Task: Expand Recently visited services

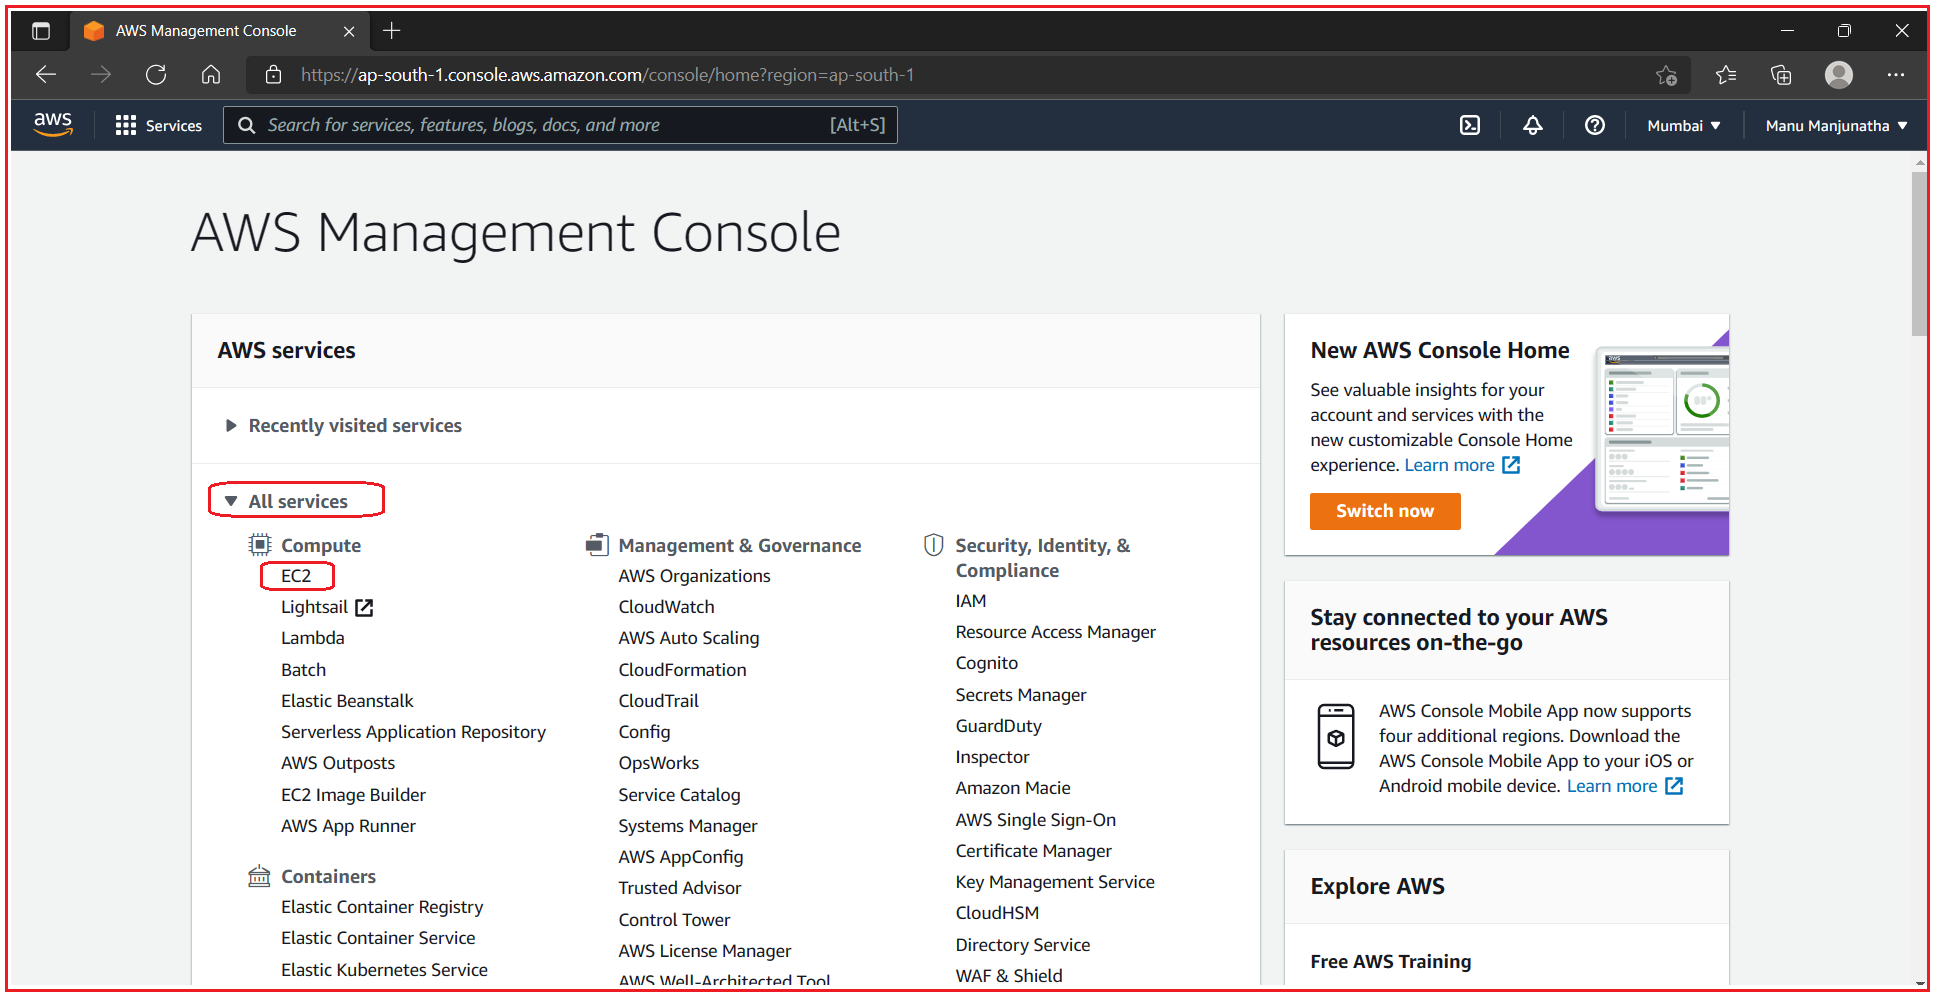Action: coord(344,426)
